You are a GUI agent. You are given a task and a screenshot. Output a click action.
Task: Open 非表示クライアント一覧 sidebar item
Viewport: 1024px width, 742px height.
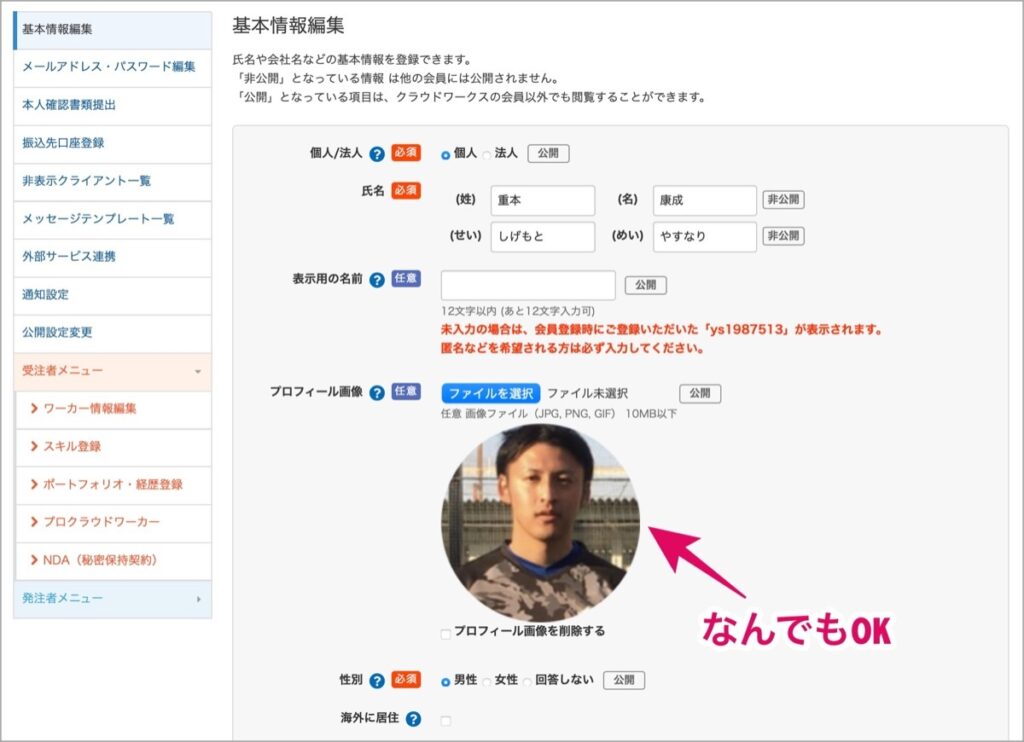pos(112,182)
